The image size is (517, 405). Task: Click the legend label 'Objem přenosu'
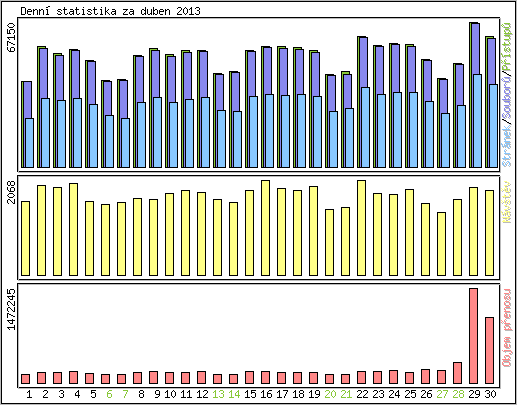507,328
